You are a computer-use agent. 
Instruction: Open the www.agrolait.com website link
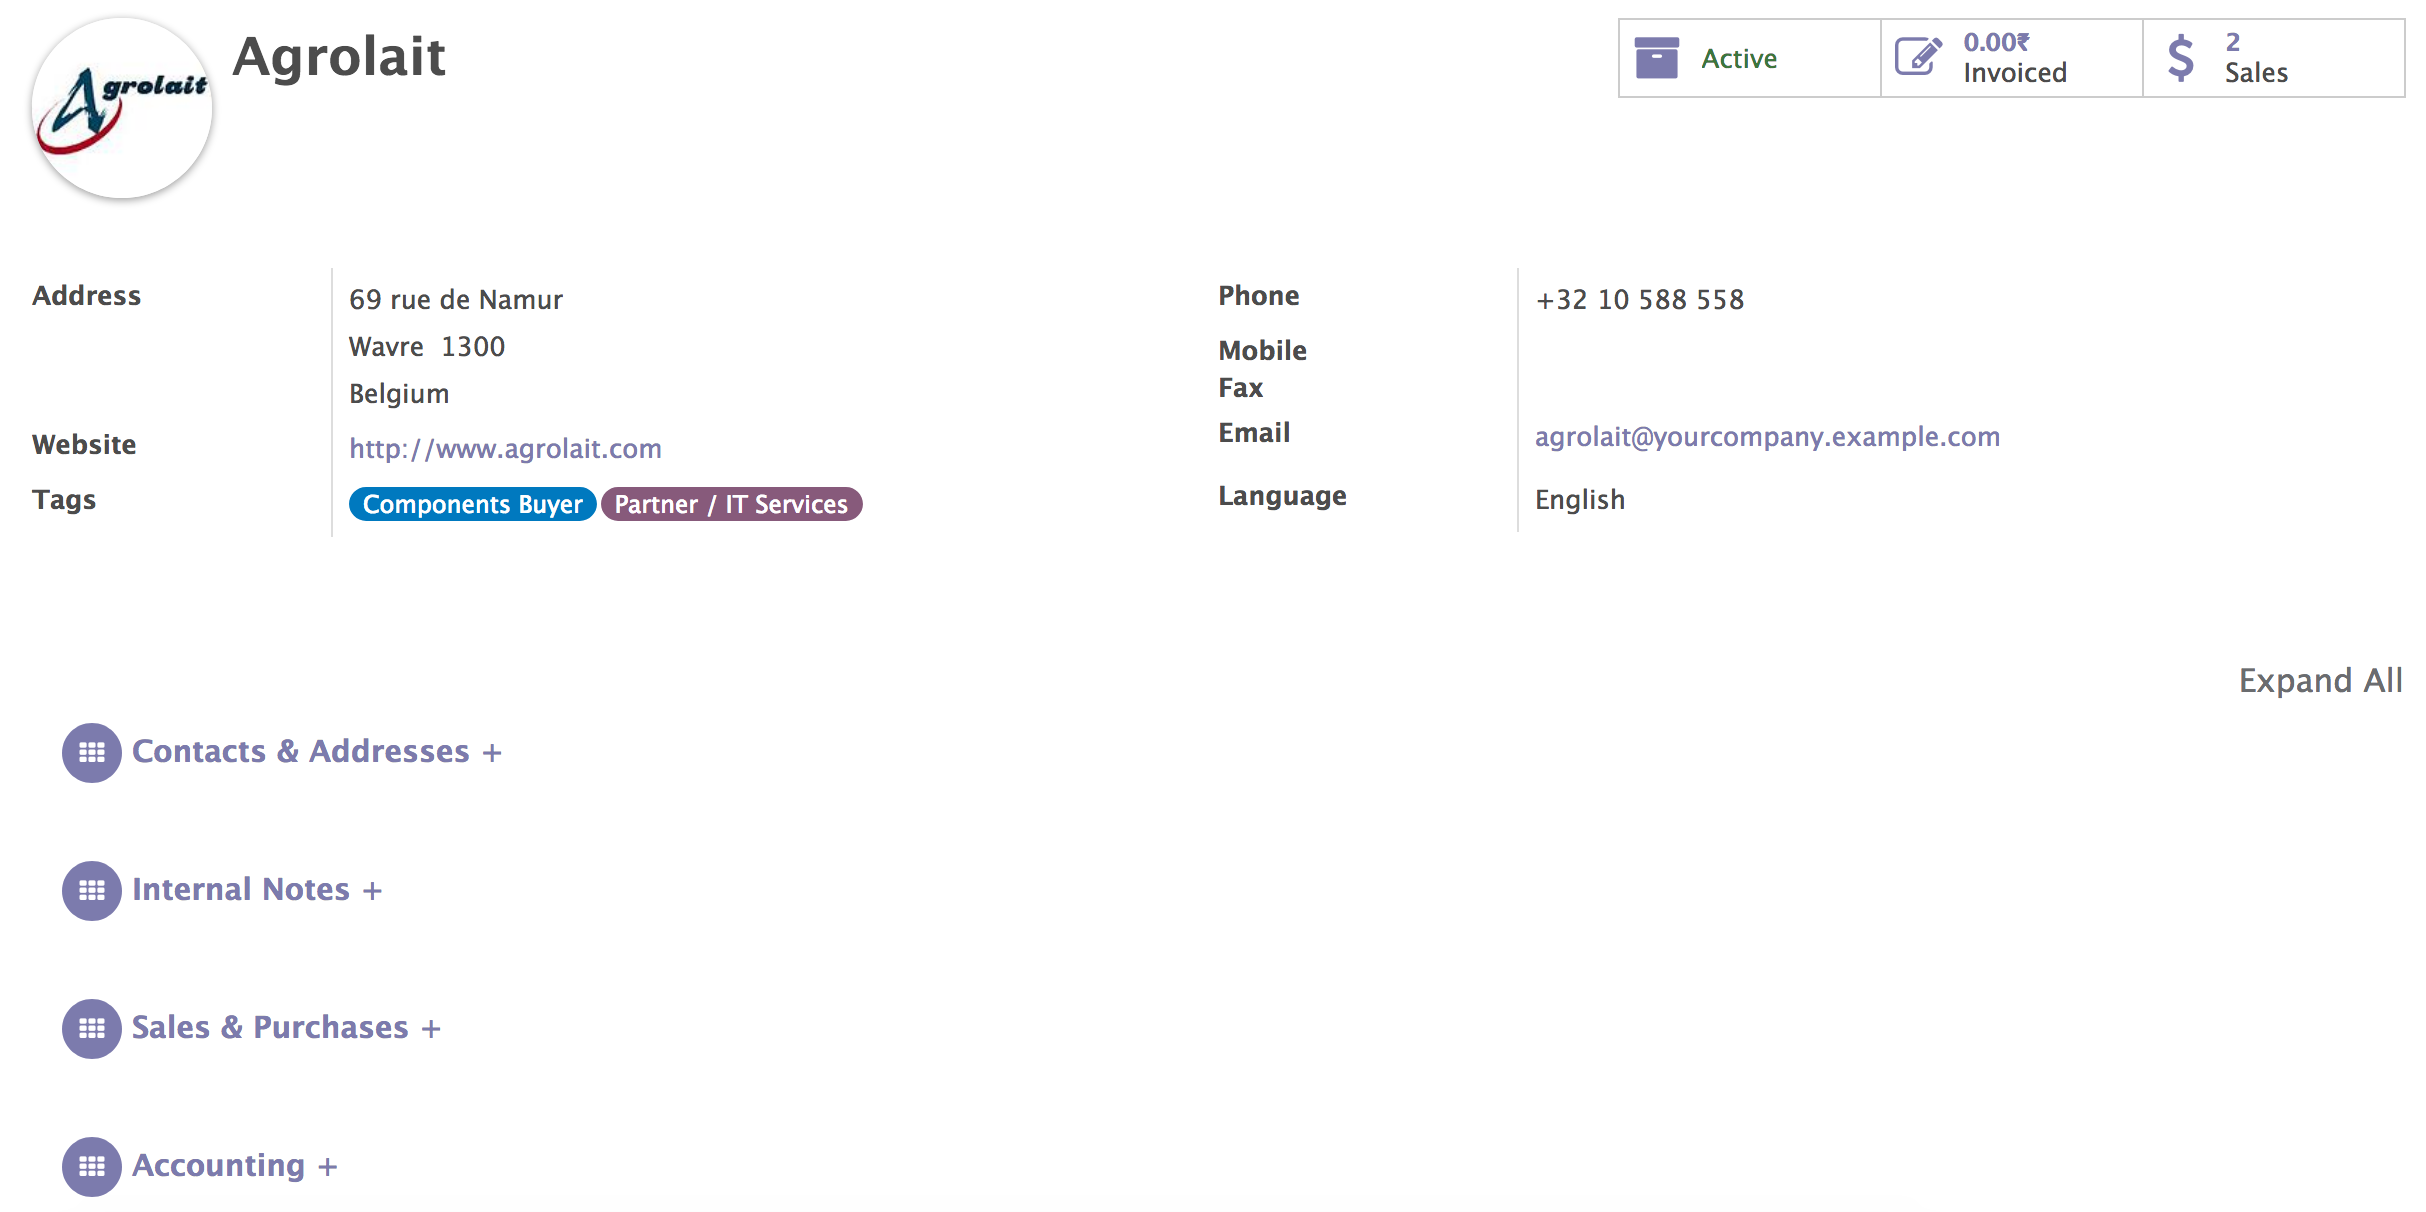pyautogui.click(x=505, y=448)
